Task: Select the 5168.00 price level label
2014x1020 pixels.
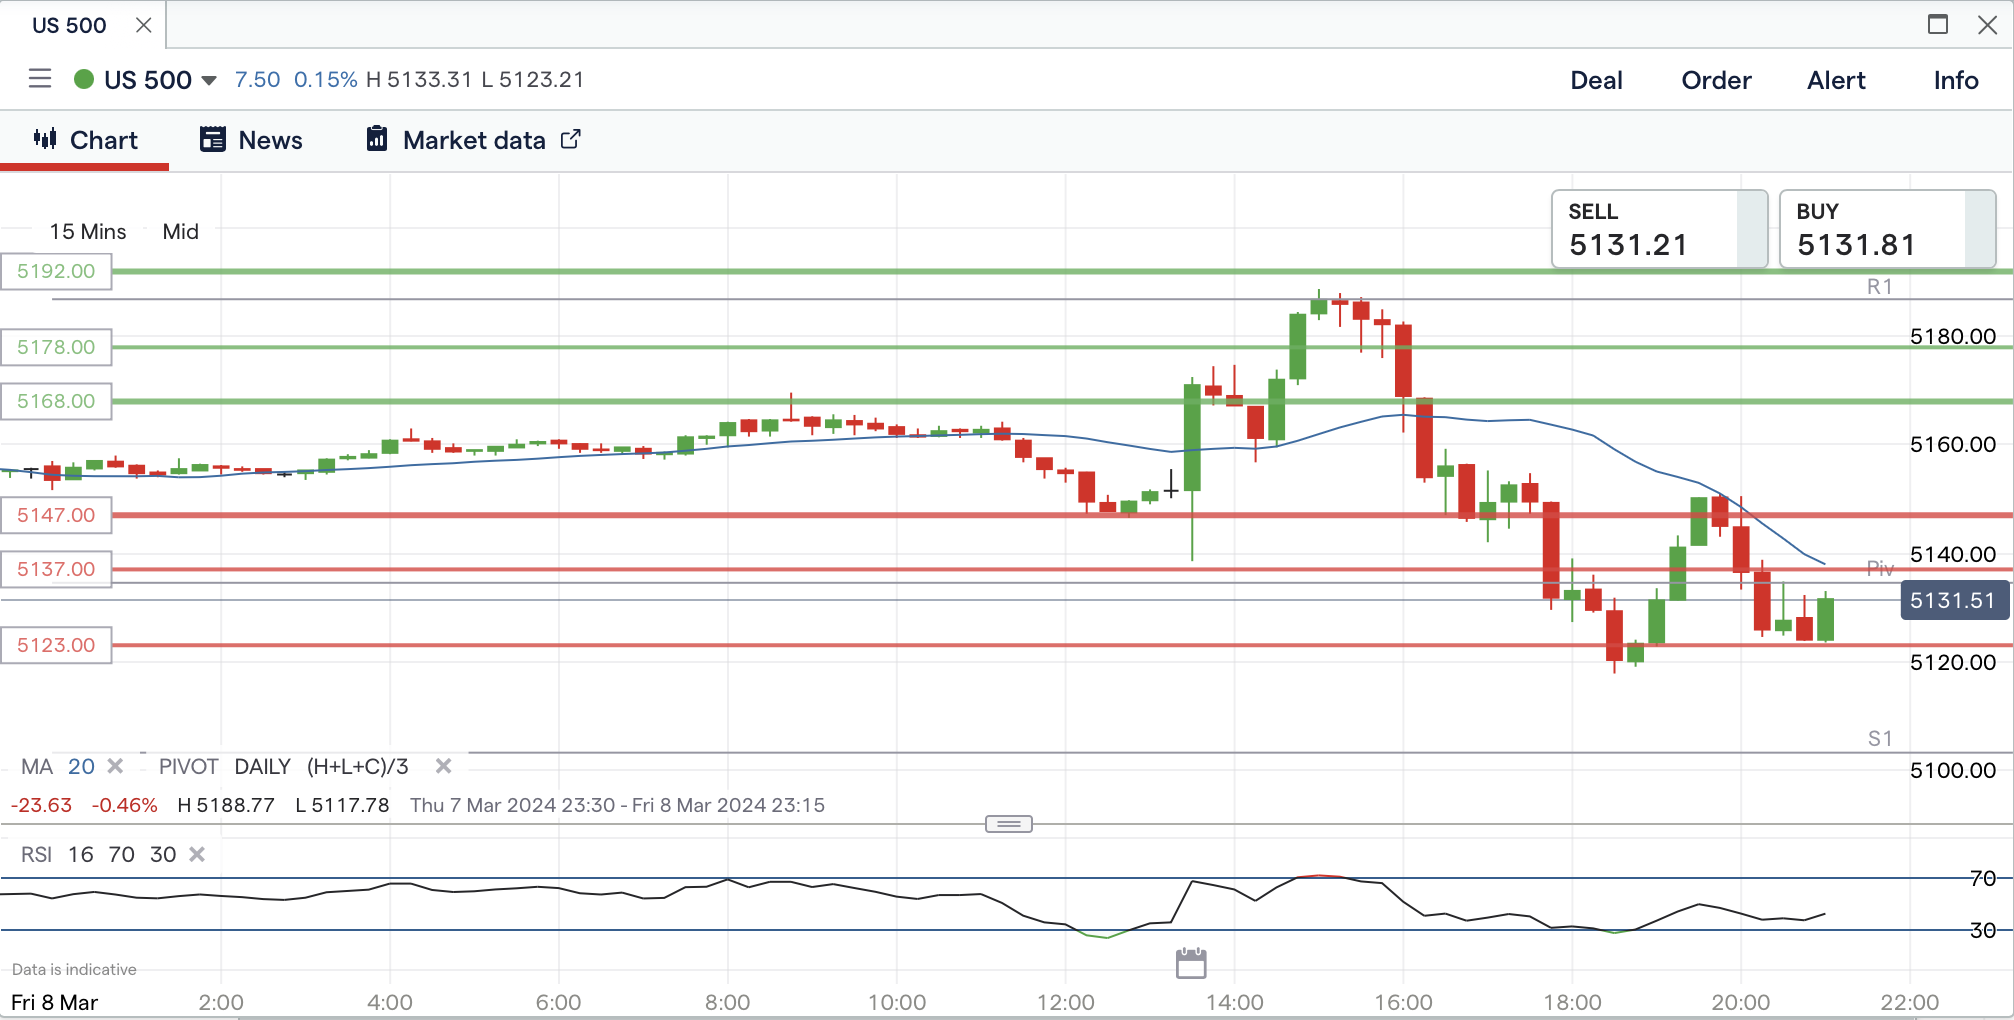Action: (56, 401)
